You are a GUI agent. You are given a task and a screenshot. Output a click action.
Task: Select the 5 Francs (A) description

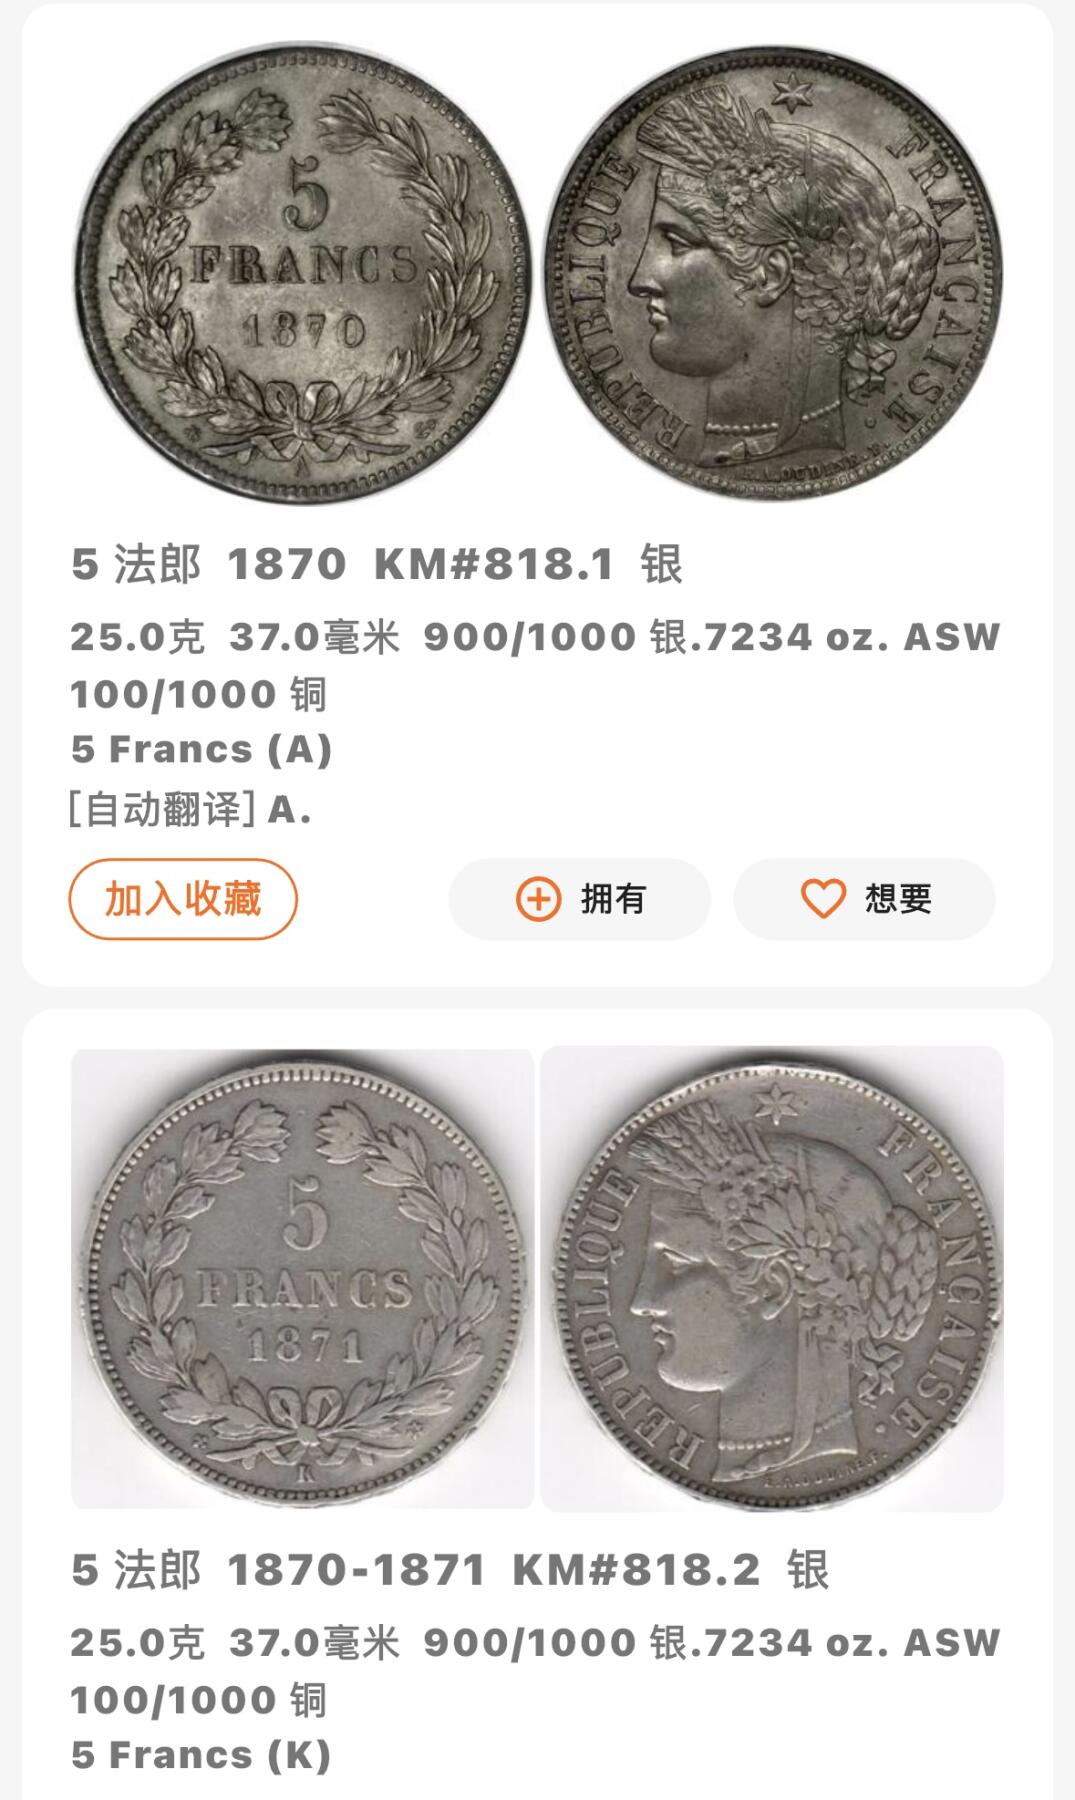tap(201, 750)
